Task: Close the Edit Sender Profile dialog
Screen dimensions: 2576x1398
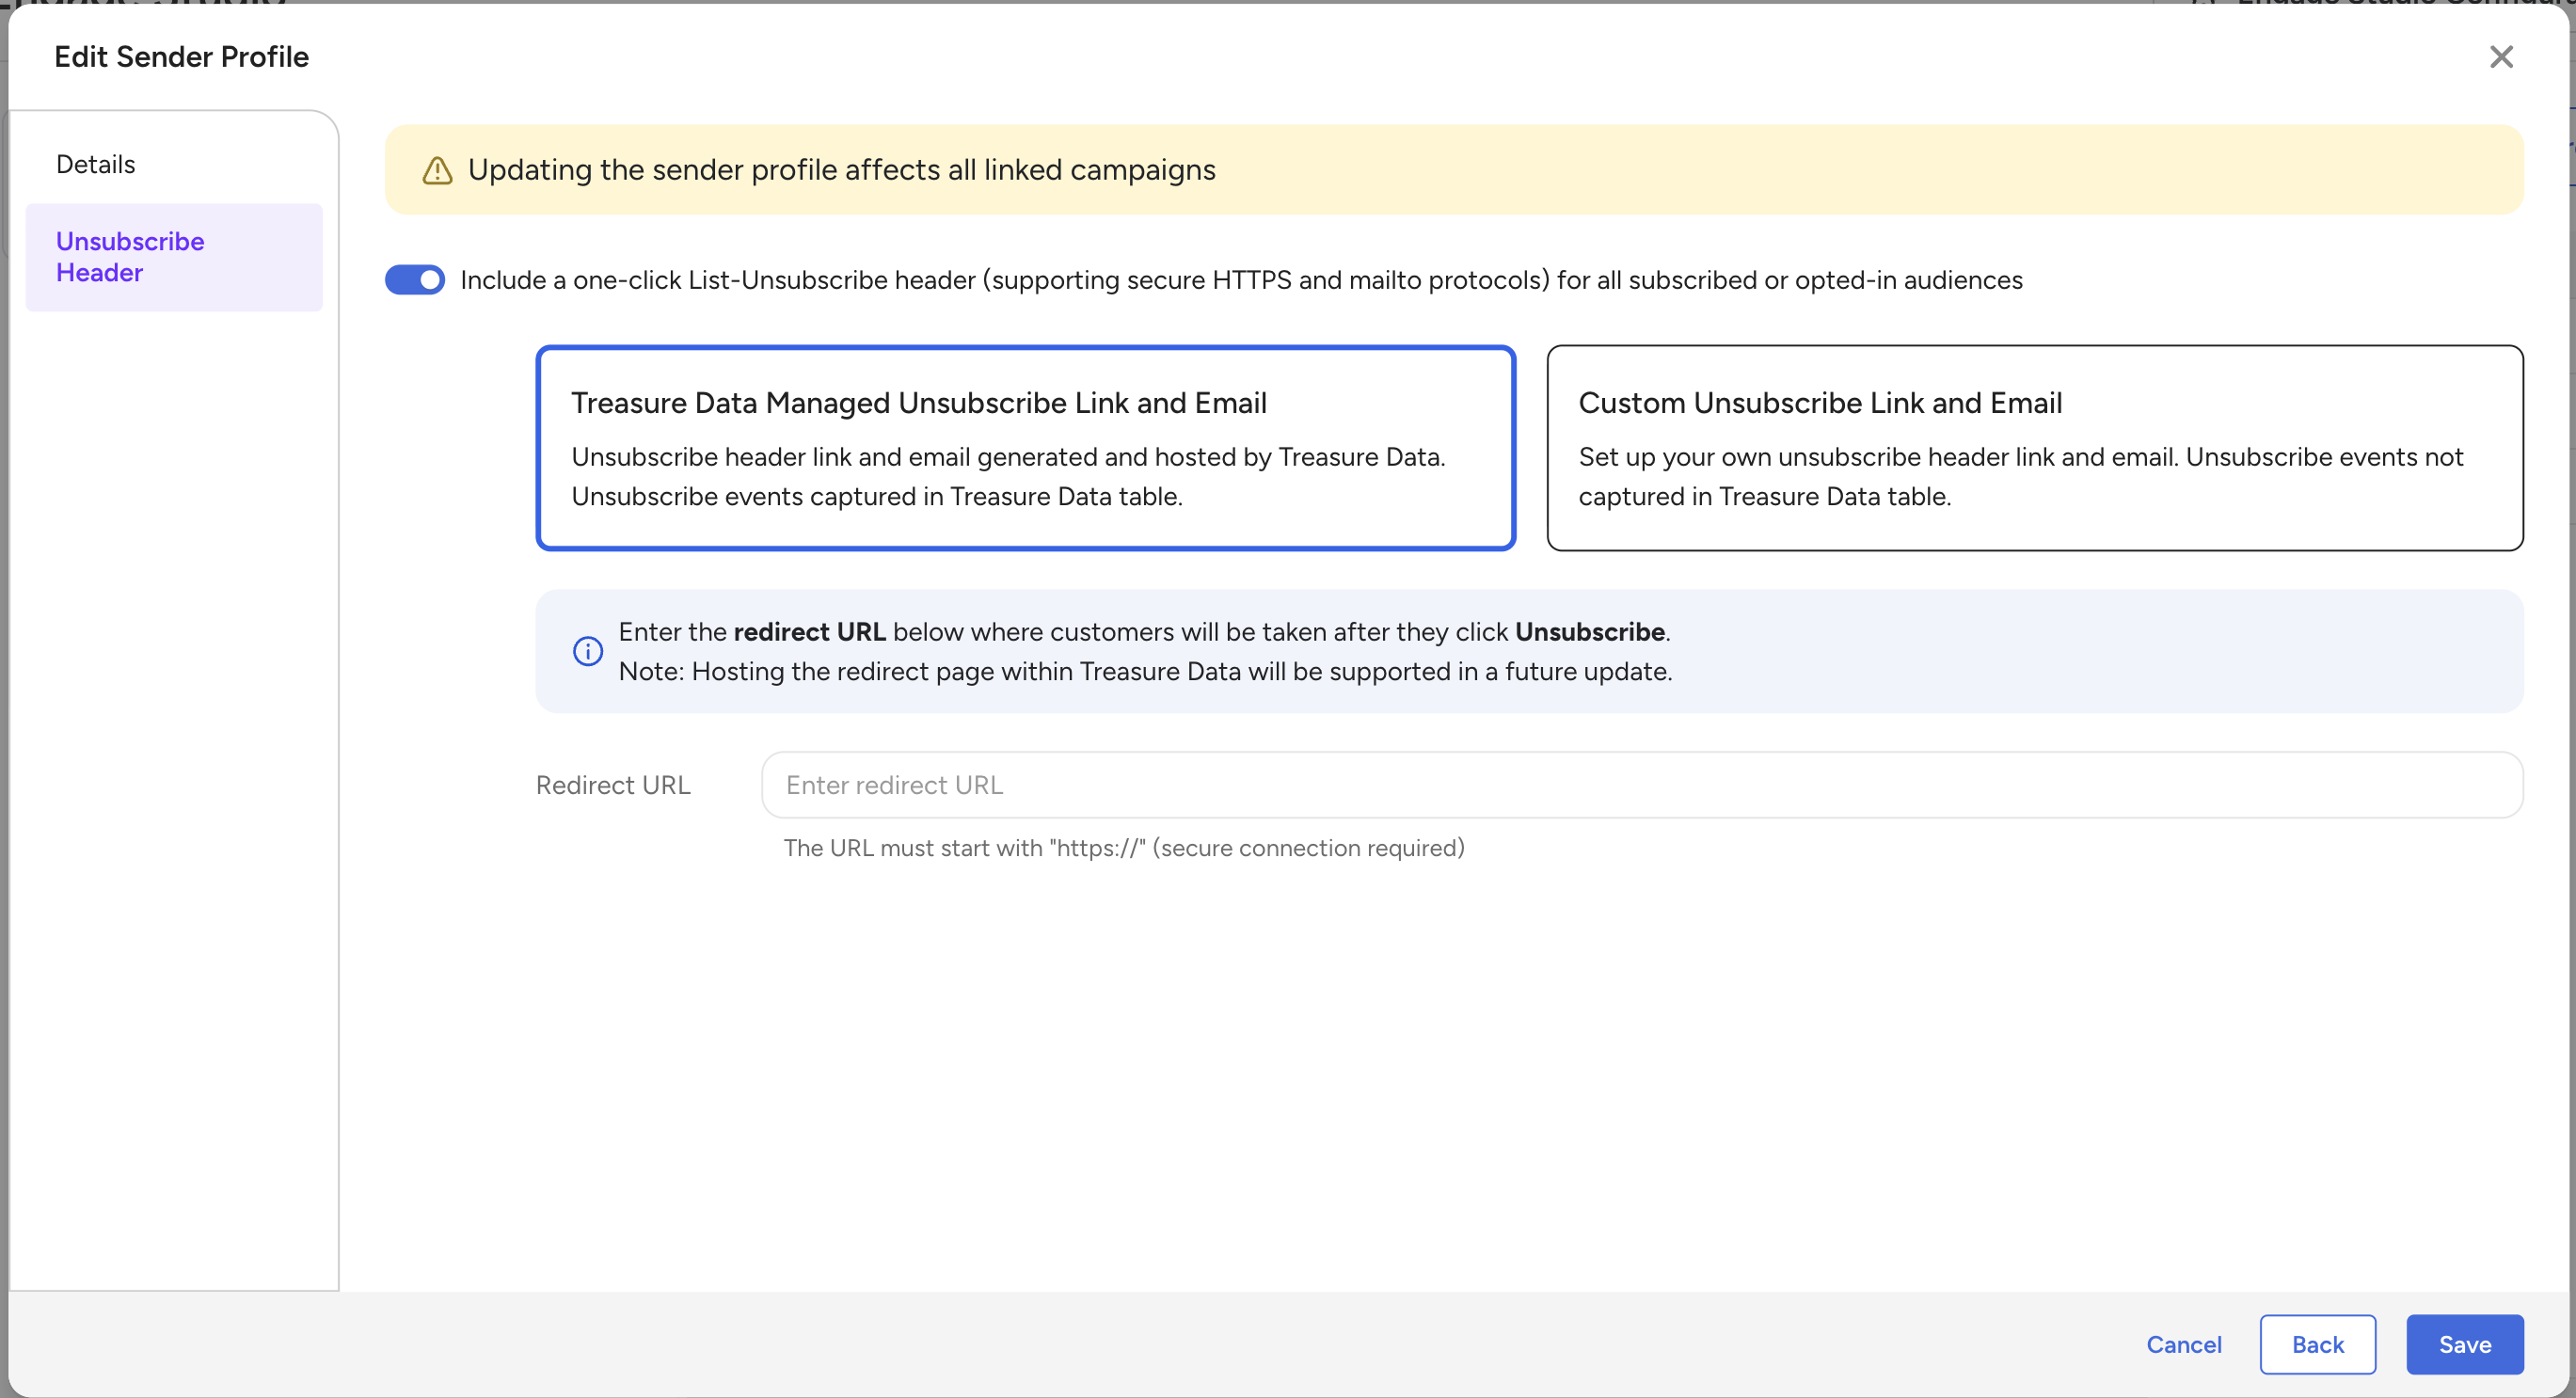Action: [2501, 57]
